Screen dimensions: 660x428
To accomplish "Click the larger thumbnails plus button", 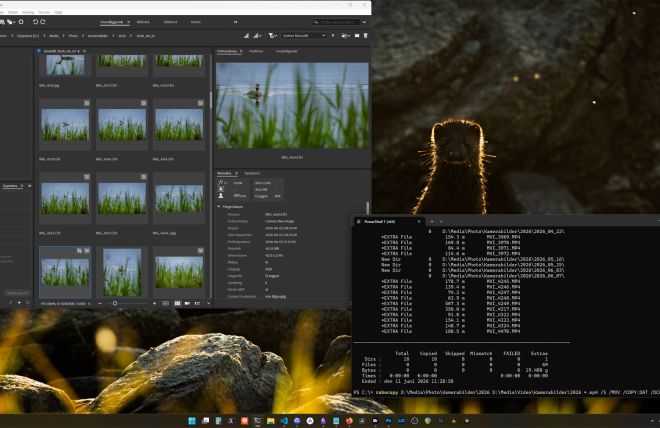I will (x=154, y=303).
